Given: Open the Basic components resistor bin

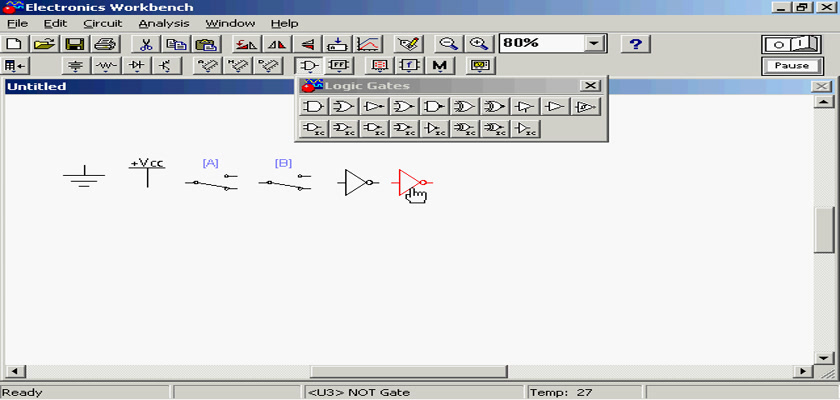Looking at the screenshot, I should (106, 66).
